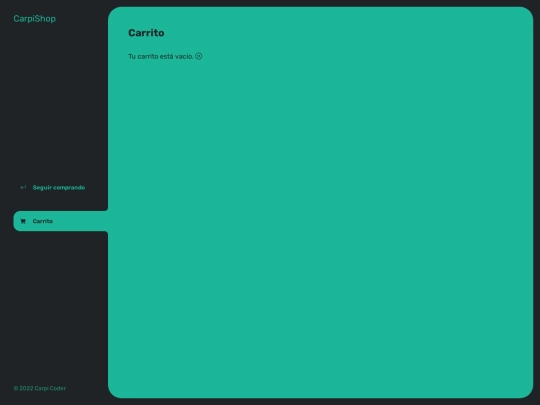The height and width of the screenshot is (405, 540).
Task: Select the Carrito sidebar item
Action: (x=61, y=221)
